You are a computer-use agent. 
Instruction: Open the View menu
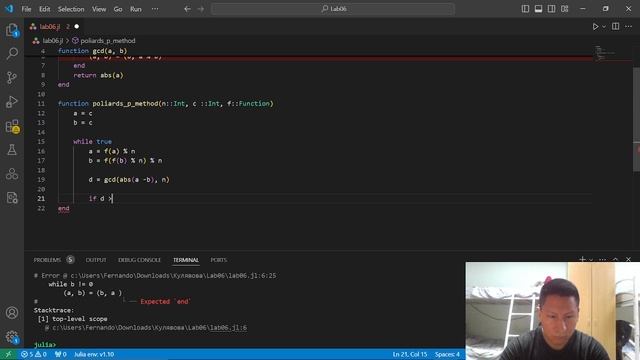tap(99, 9)
